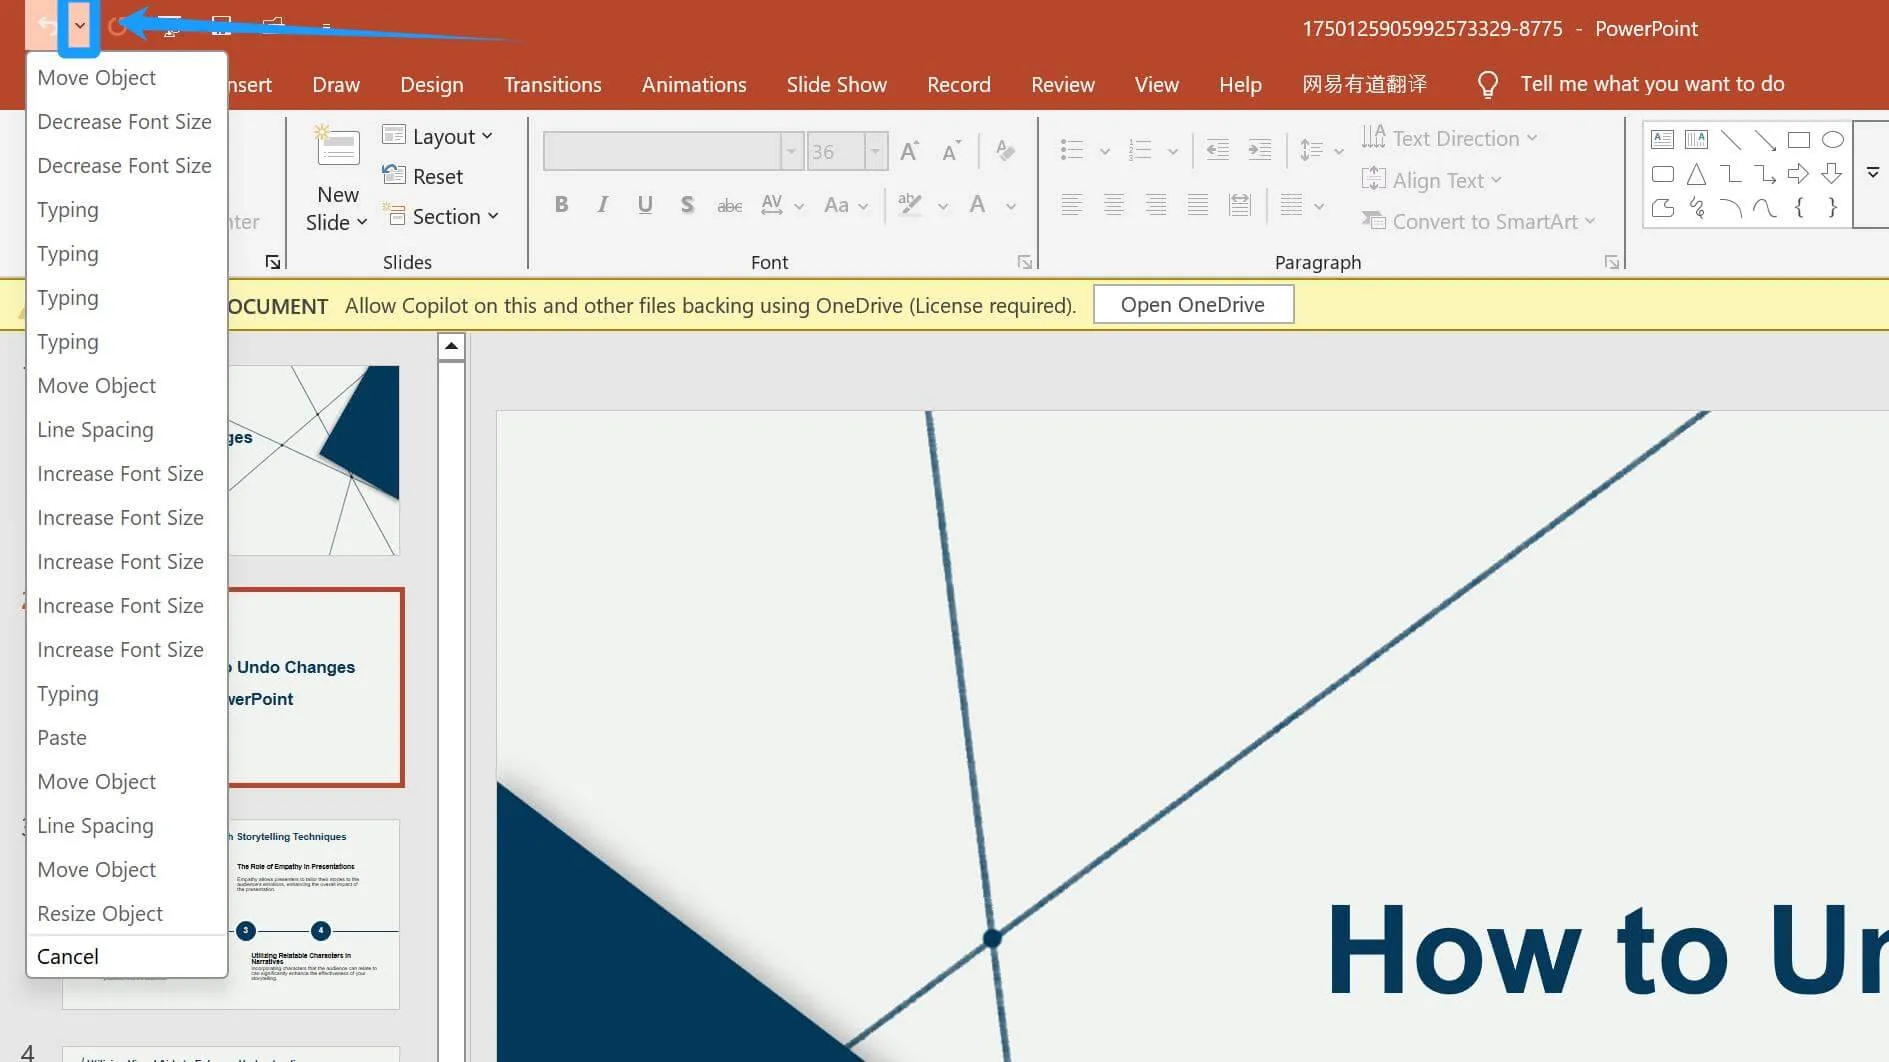Click the Clear All Formatting icon

coord(1005,151)
